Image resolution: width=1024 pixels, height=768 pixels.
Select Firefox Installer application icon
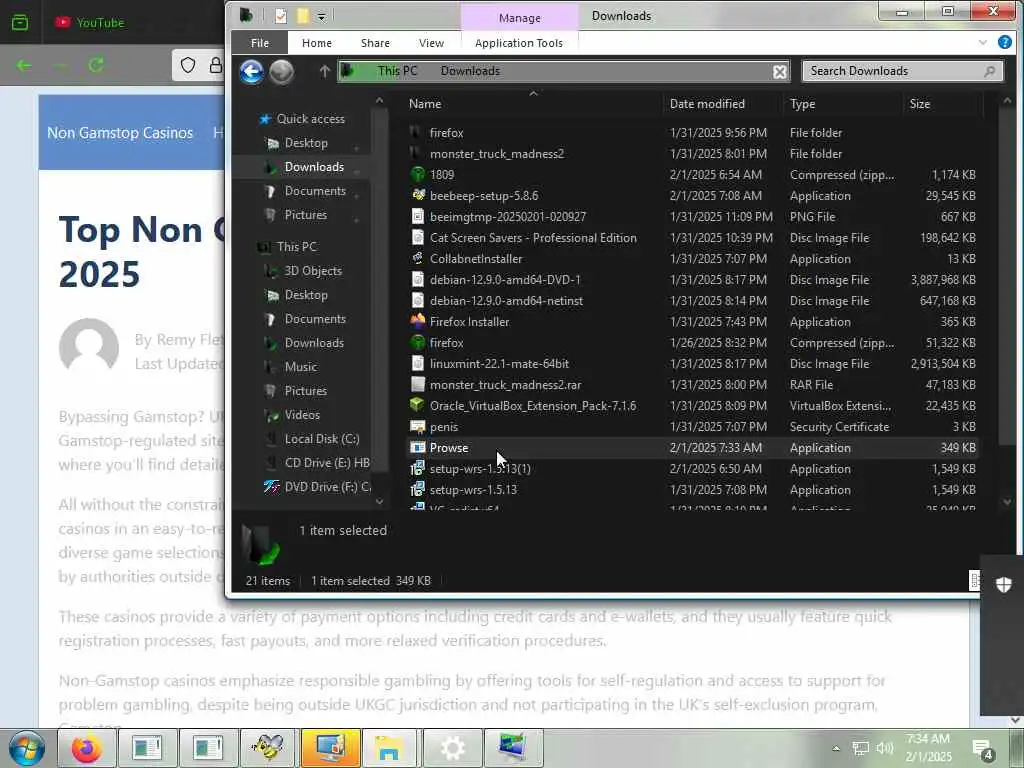pos(418,321)
